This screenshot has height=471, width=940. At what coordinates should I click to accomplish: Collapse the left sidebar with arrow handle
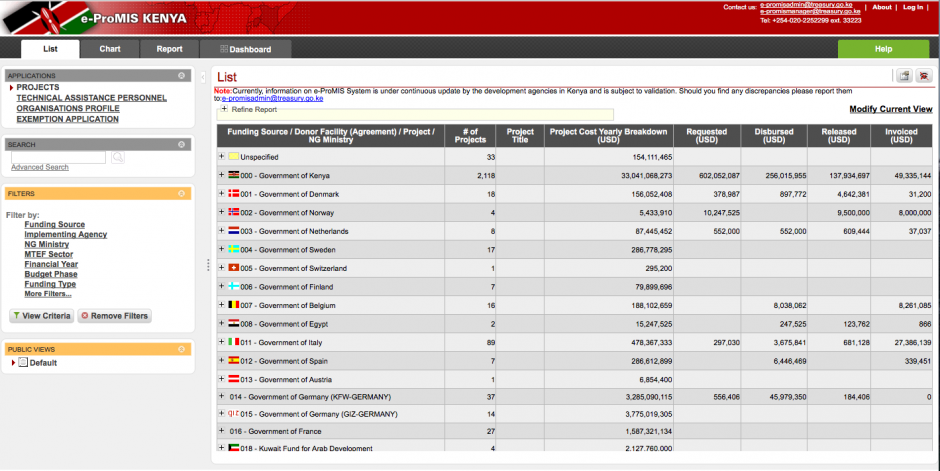[x=203, y=77]
